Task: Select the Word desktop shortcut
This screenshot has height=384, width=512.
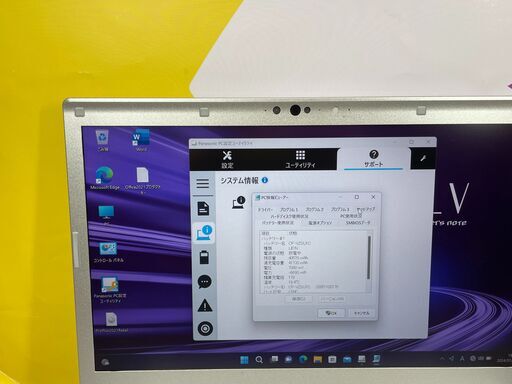Action: (141, 140)
